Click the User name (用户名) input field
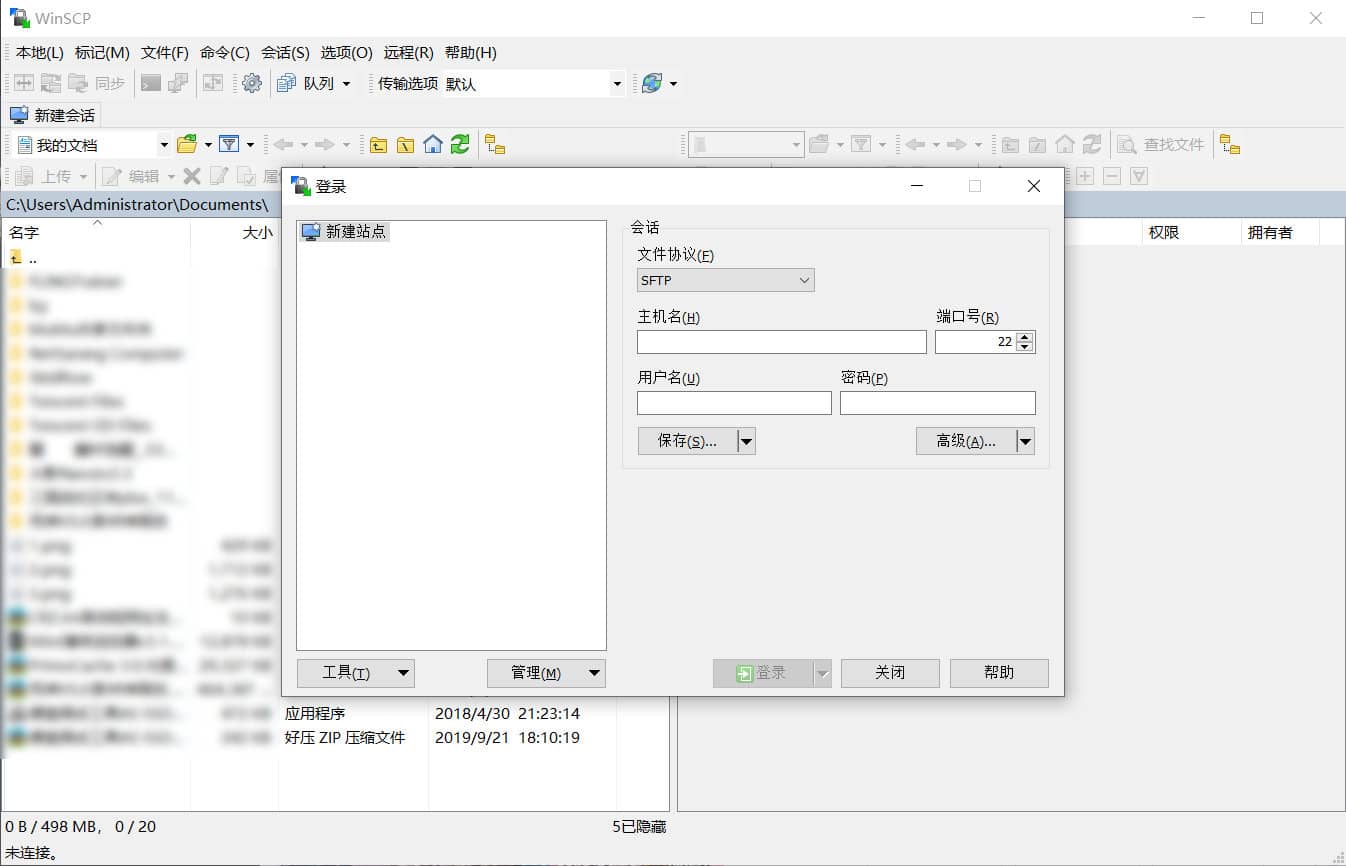1346x866 pixels. coord(734,403)
